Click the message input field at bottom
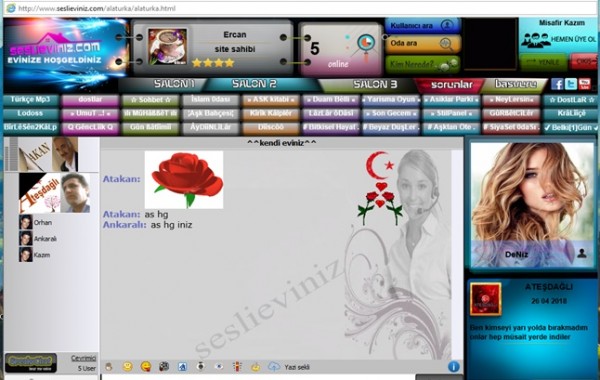The image size is (600, 380). pos(258,377)
